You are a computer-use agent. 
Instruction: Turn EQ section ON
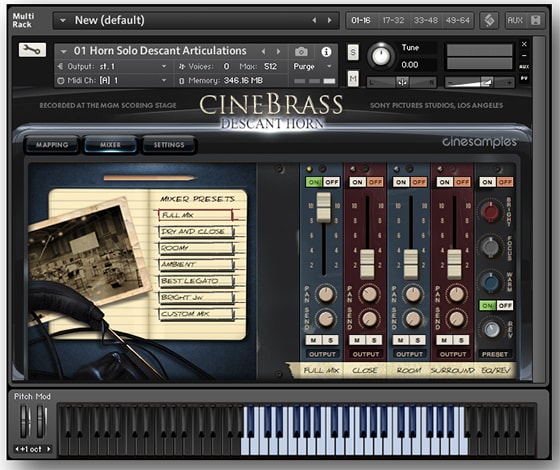[x=488, y=182]
